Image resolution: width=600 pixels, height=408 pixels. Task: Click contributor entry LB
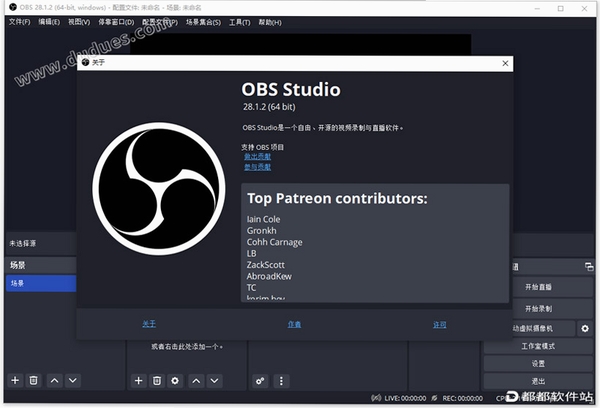(251, 253)
